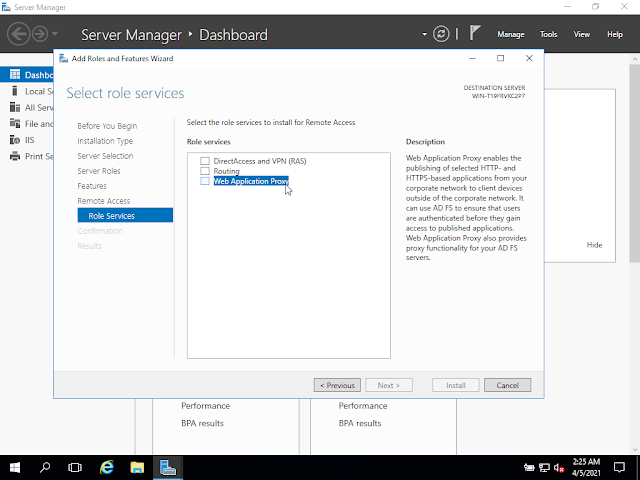Click Hide link in Server Manager dashboard
640x480 pixels.
click(594, 245)
